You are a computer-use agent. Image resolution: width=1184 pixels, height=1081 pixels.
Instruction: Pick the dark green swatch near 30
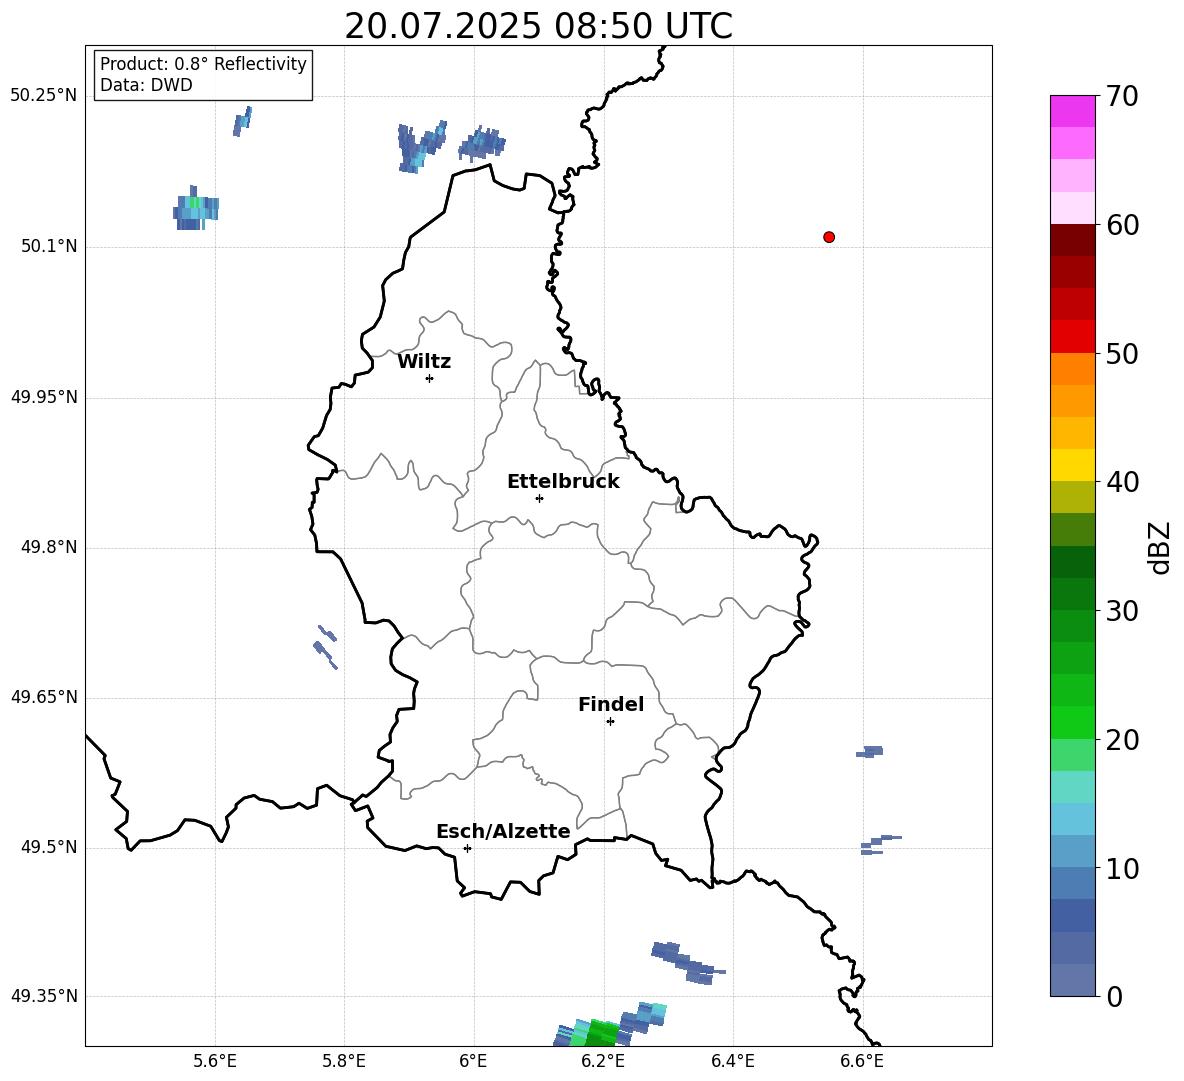pos(1072,594)
